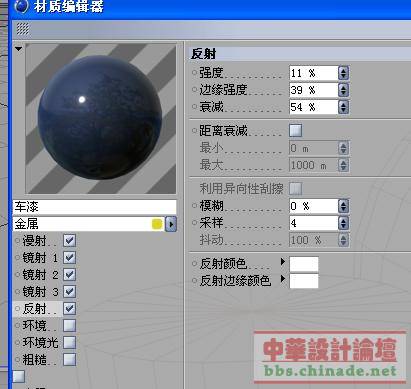Click the material preview sphere
411x389 pixels.
tap(100, 117)
